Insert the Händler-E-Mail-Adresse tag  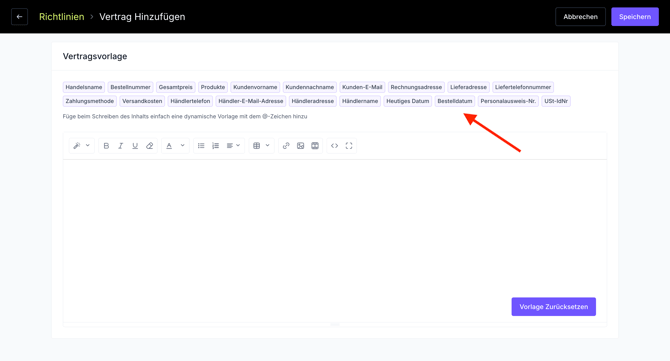point(251,101)
